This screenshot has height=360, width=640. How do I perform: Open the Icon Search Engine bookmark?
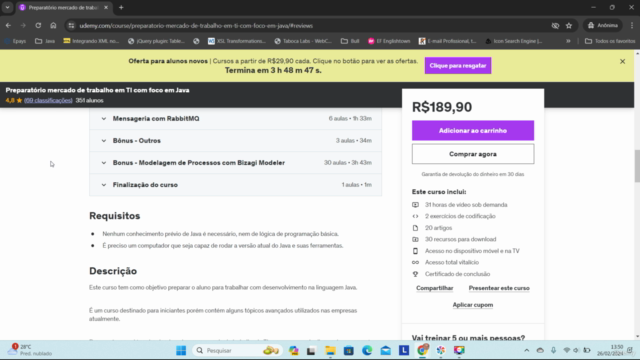[513, 41]
